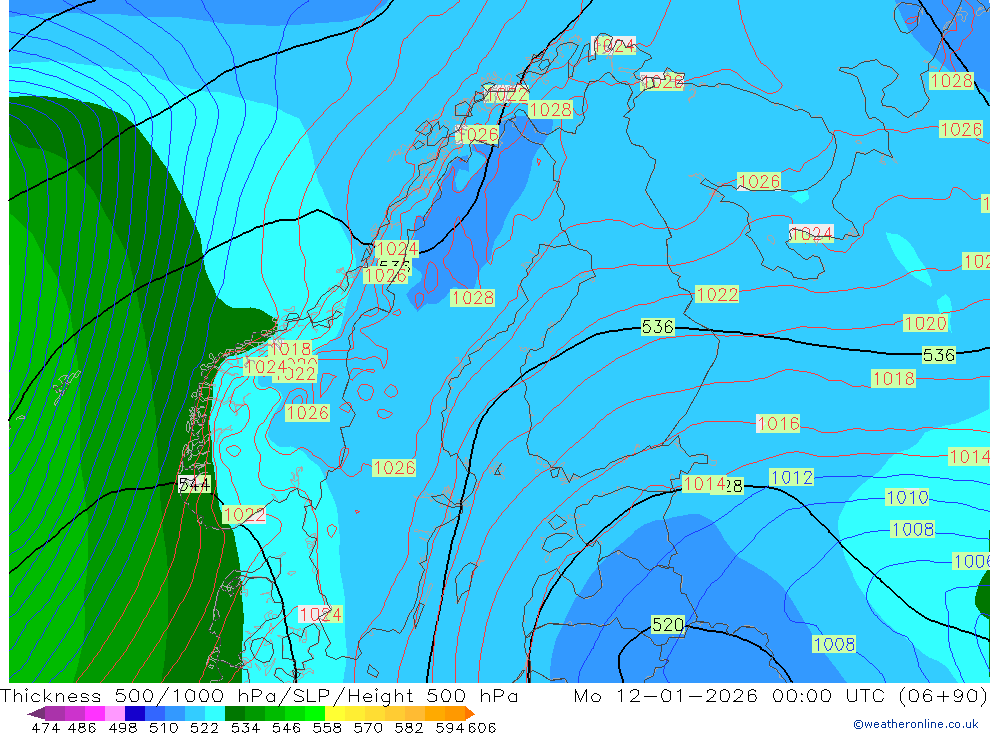Click the time text 00:00 UTC
Image resolution: width=1000 pixels, height=733 pixels.
coord(830,695)
